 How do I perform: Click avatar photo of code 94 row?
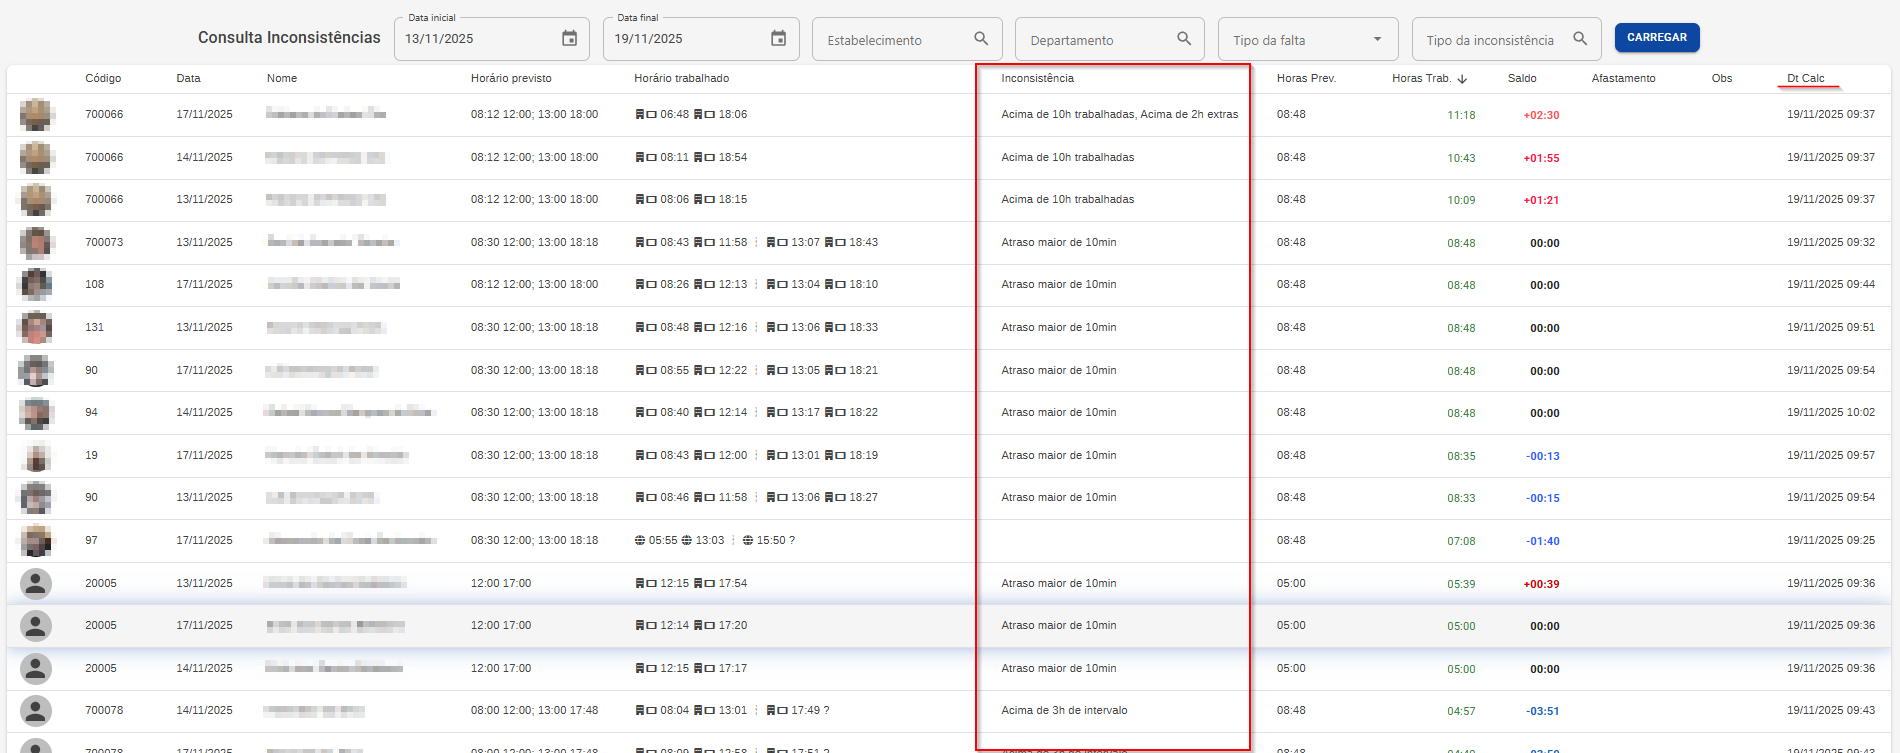point(36,413)
